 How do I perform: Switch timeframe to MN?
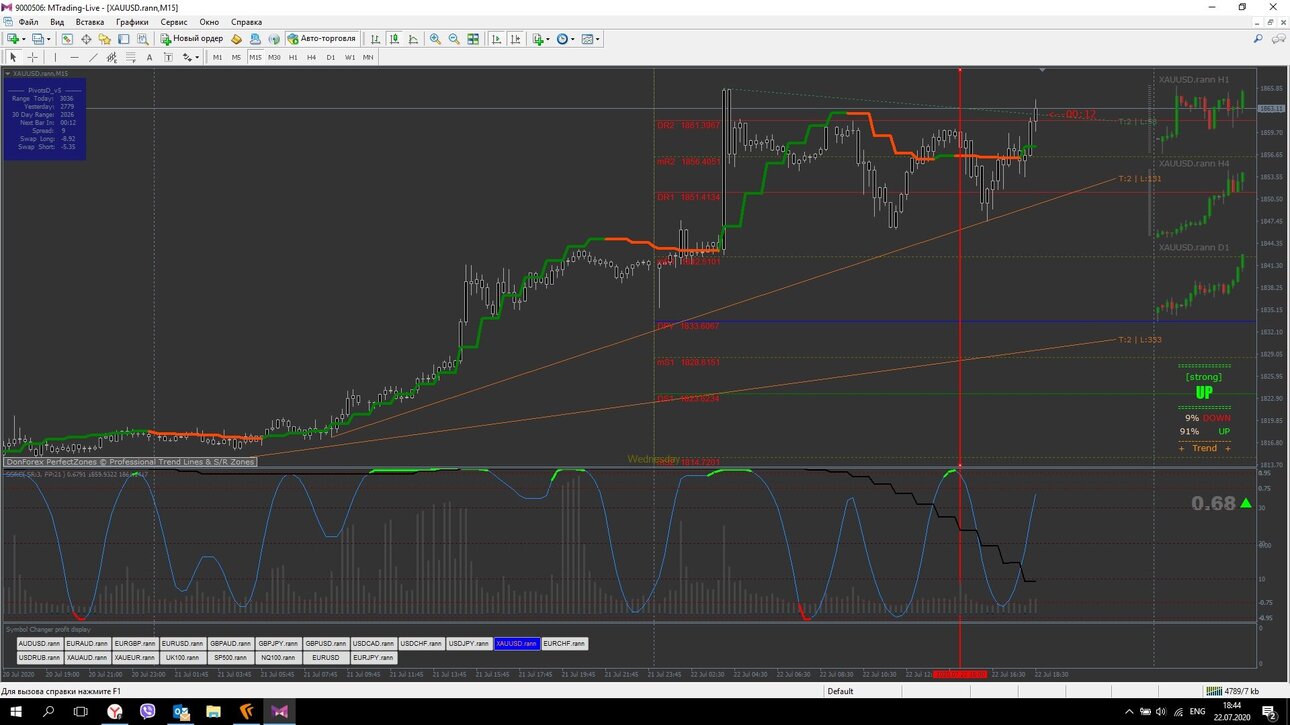click(368, 57)
